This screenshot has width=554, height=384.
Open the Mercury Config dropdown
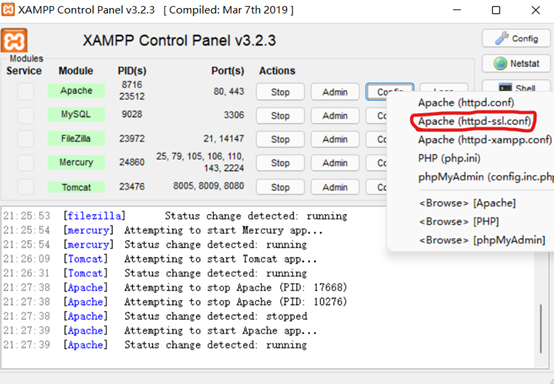(x=377, y=163)
